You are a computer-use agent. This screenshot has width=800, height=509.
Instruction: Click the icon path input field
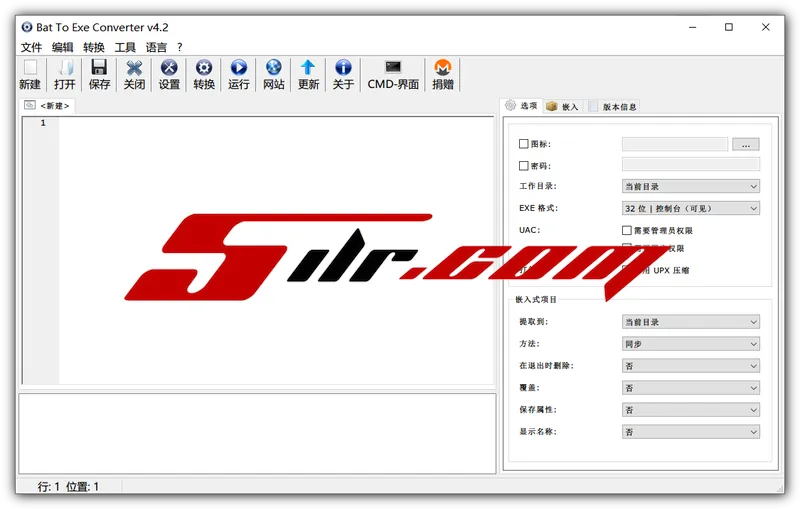tap(674, 144)
